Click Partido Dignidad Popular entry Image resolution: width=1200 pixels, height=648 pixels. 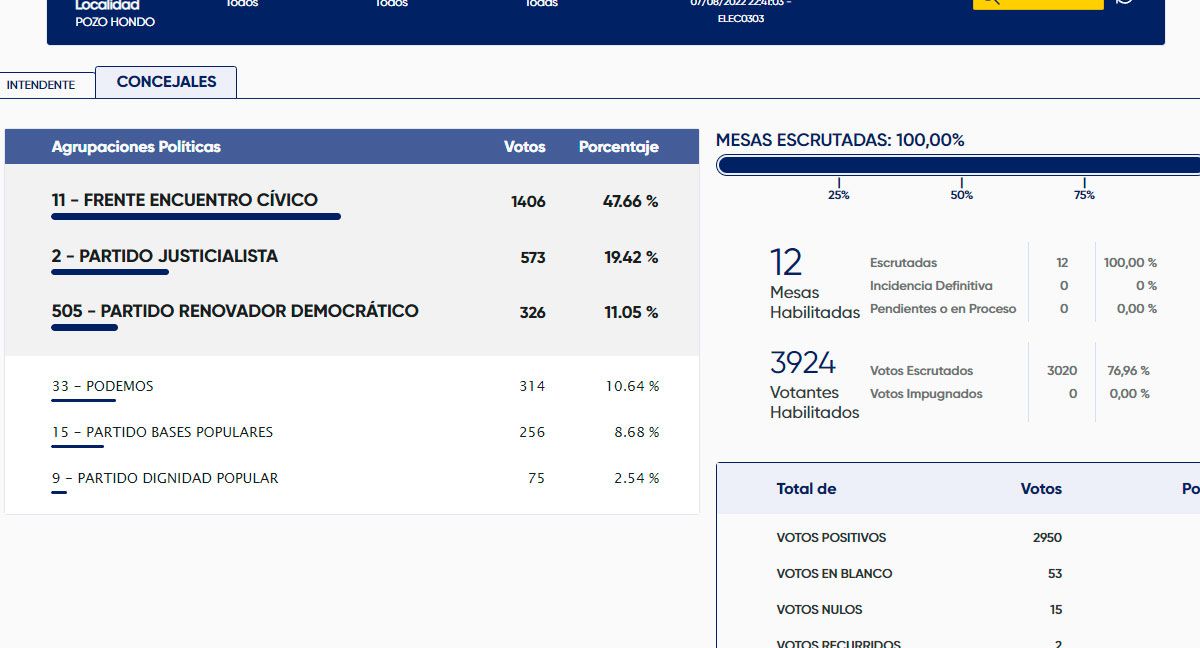(165, 478)
